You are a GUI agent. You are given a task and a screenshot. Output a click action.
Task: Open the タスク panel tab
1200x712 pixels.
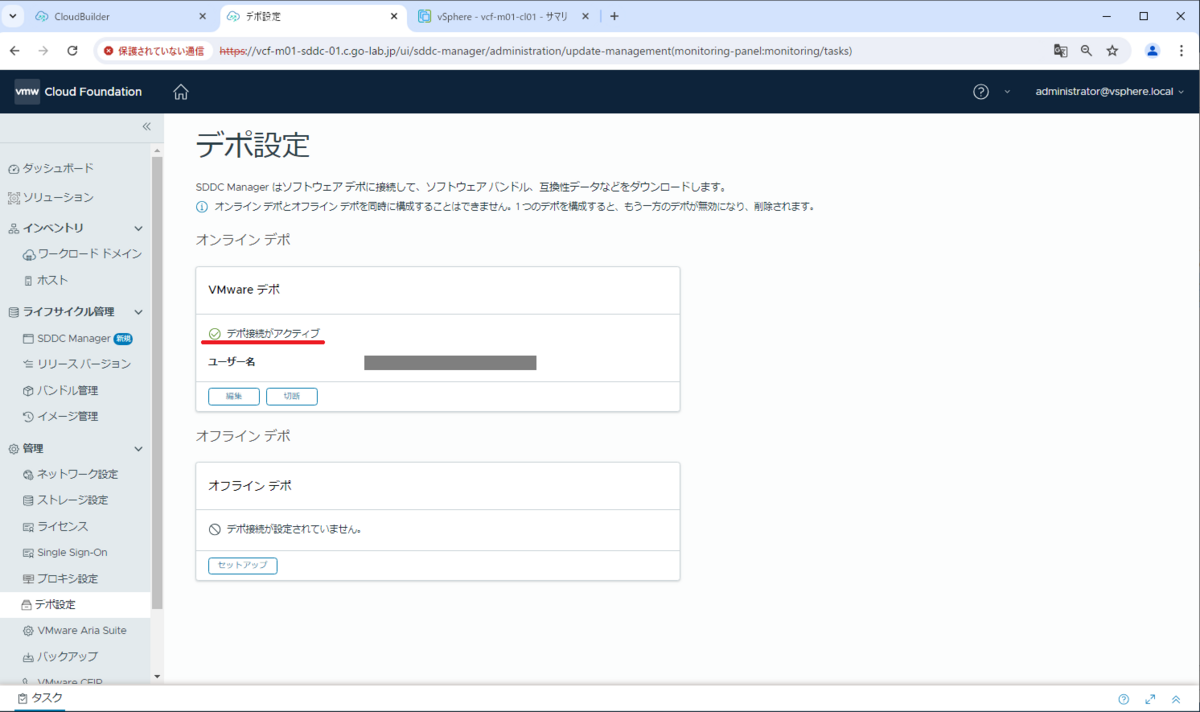[x=40, y=698]
